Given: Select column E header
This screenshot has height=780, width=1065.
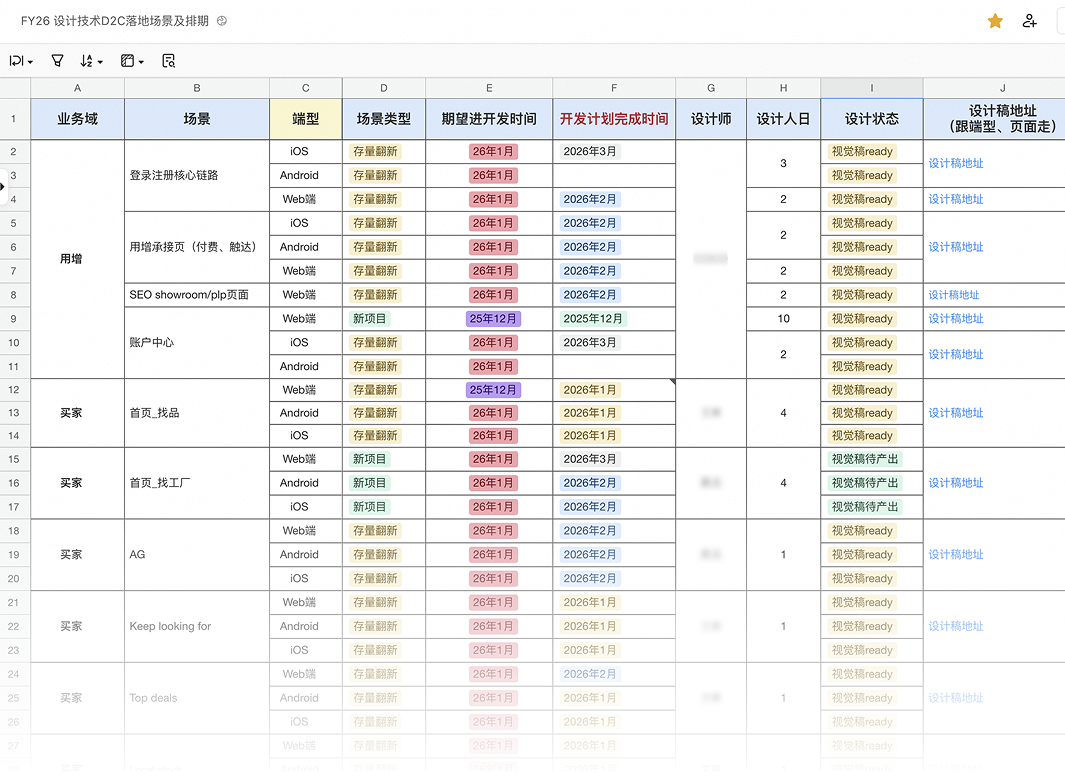Looking at the screenshot, I should point(489,88).
